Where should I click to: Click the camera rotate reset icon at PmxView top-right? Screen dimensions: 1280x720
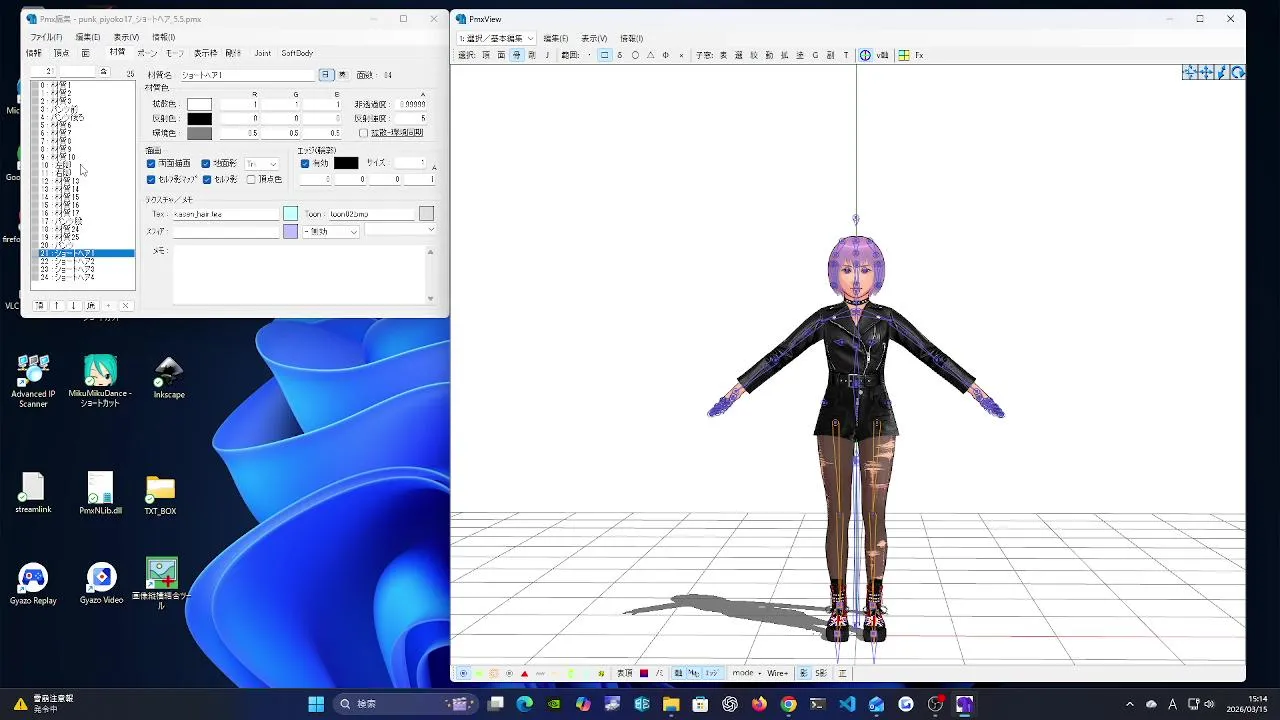coord(1238,72)
